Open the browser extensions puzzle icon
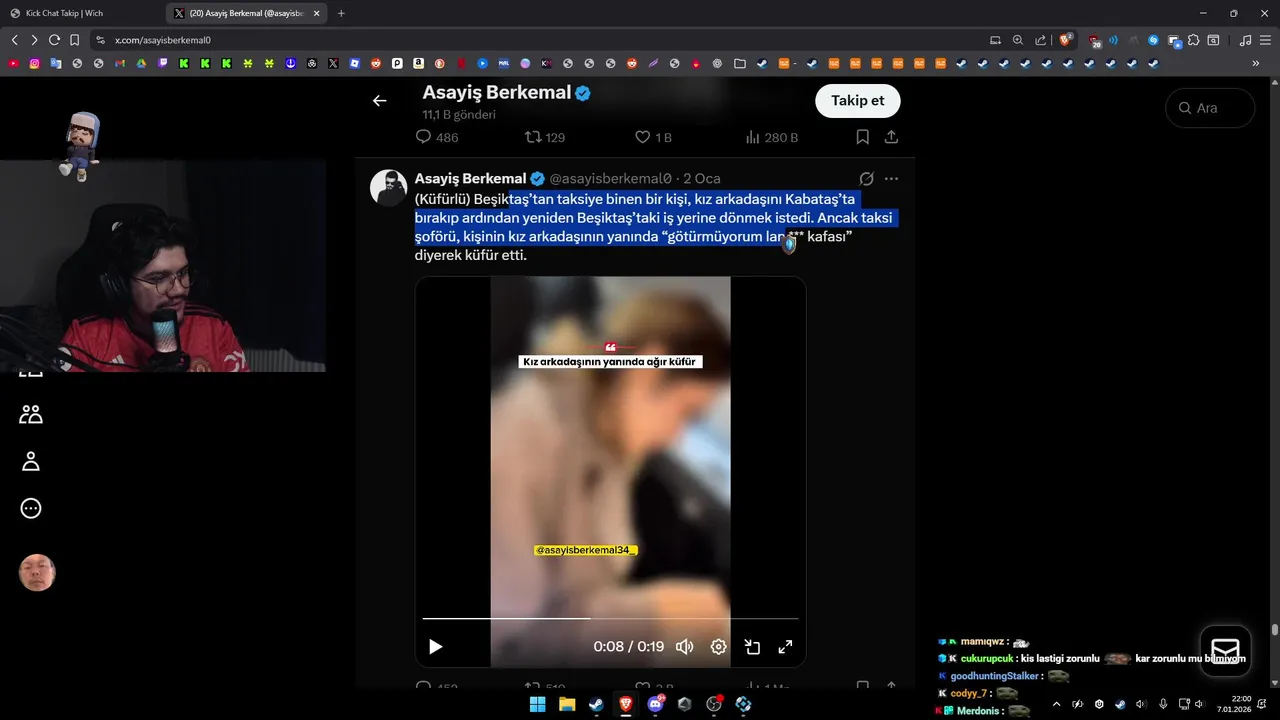The width and height of the screenshot is (1280, 720). pos(1194,40)
